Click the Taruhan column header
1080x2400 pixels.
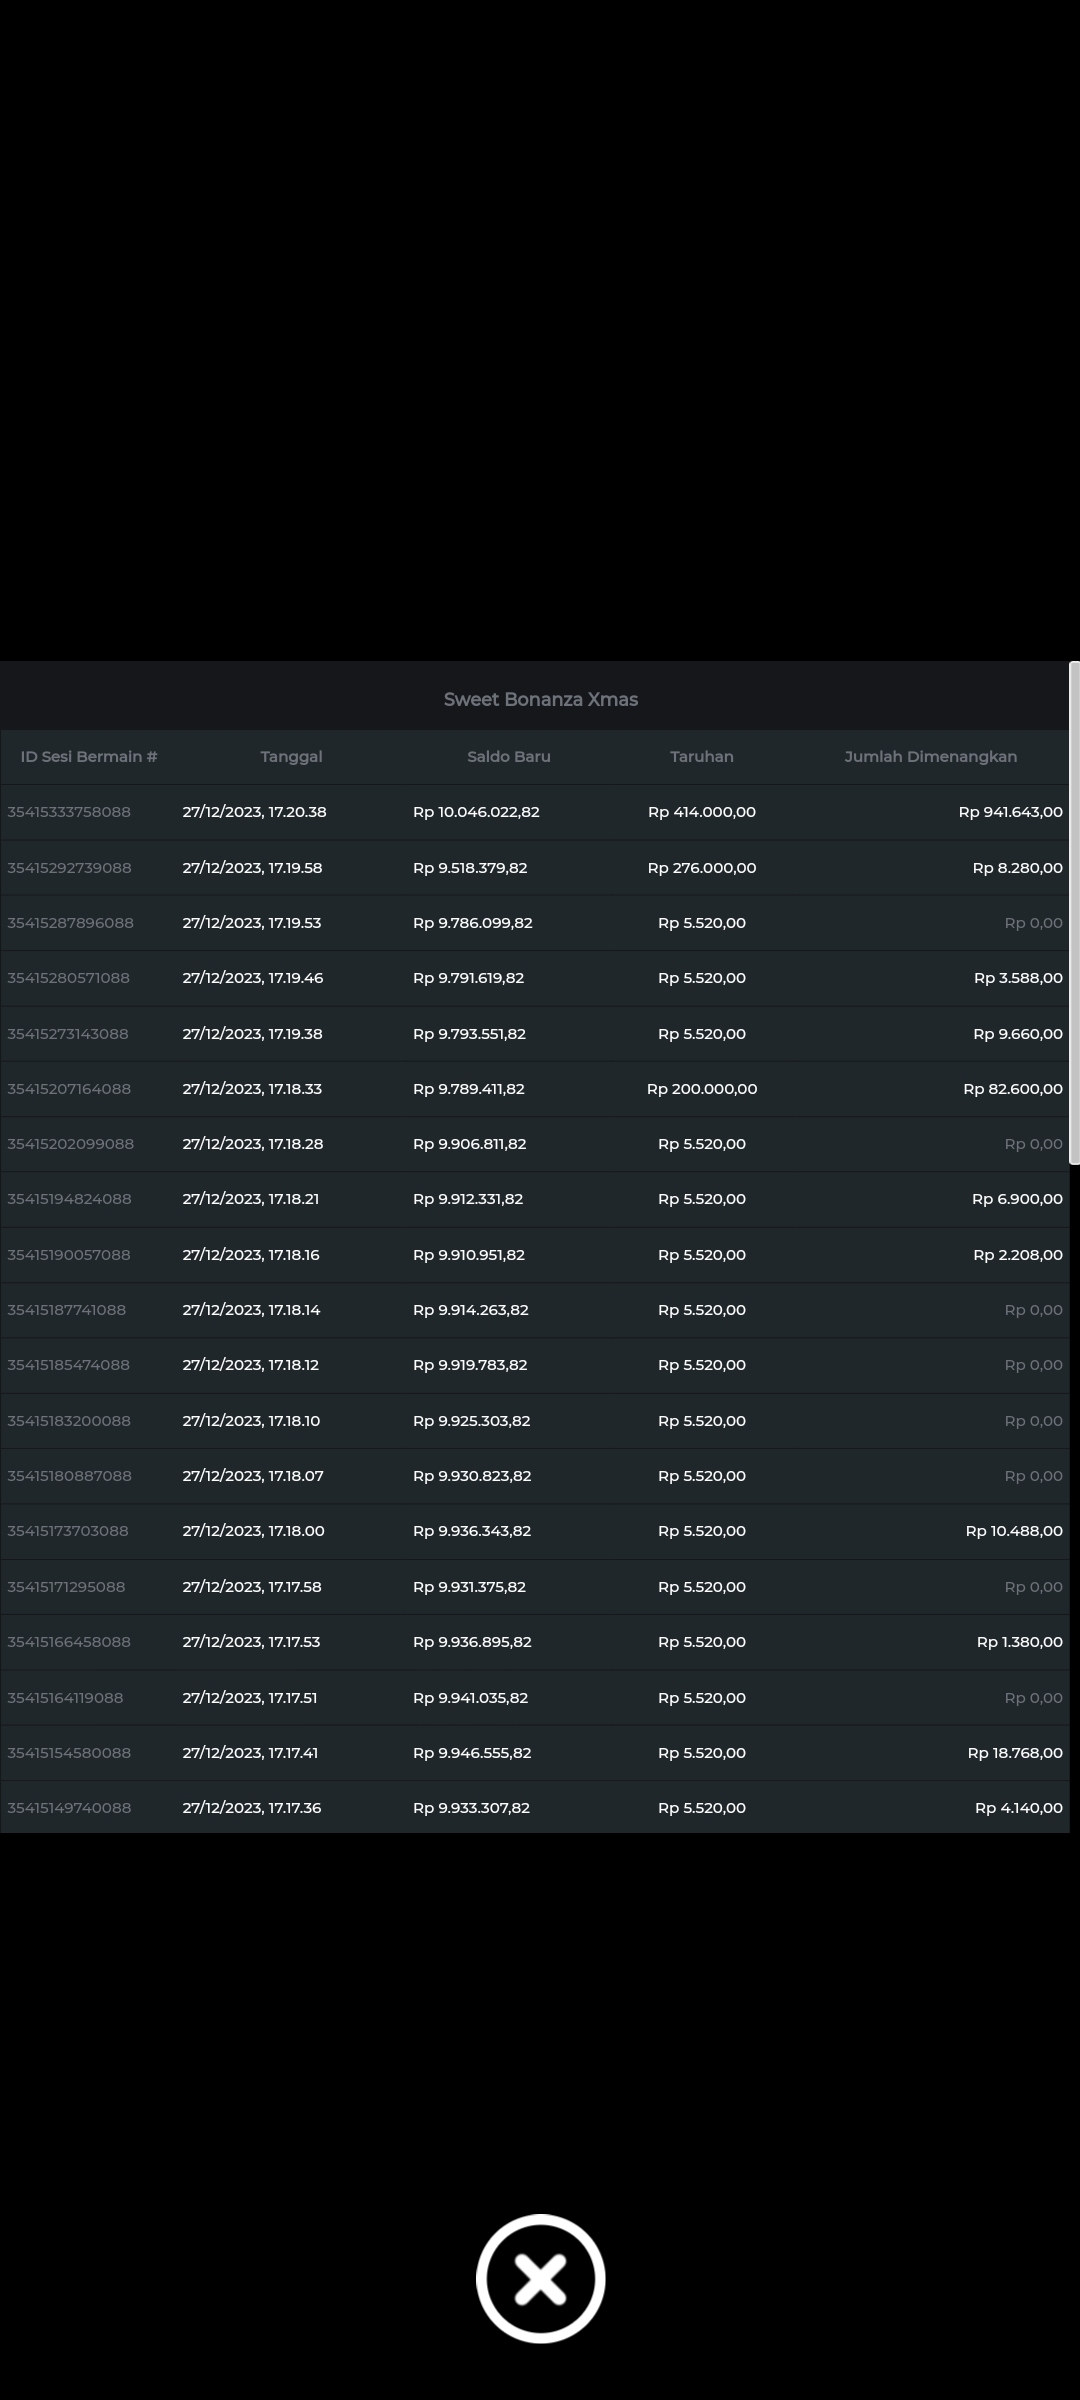click(701, 757)
